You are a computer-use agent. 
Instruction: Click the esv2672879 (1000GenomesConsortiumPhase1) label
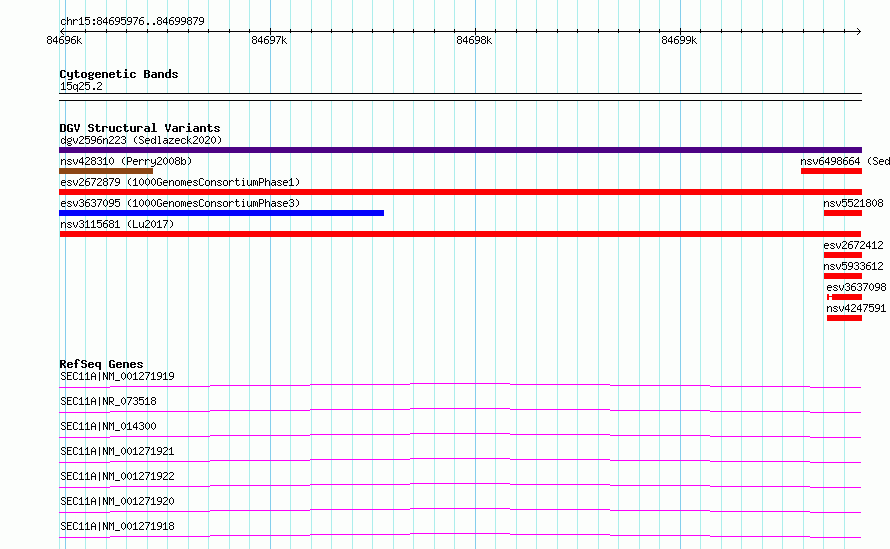tap(180, 182)
